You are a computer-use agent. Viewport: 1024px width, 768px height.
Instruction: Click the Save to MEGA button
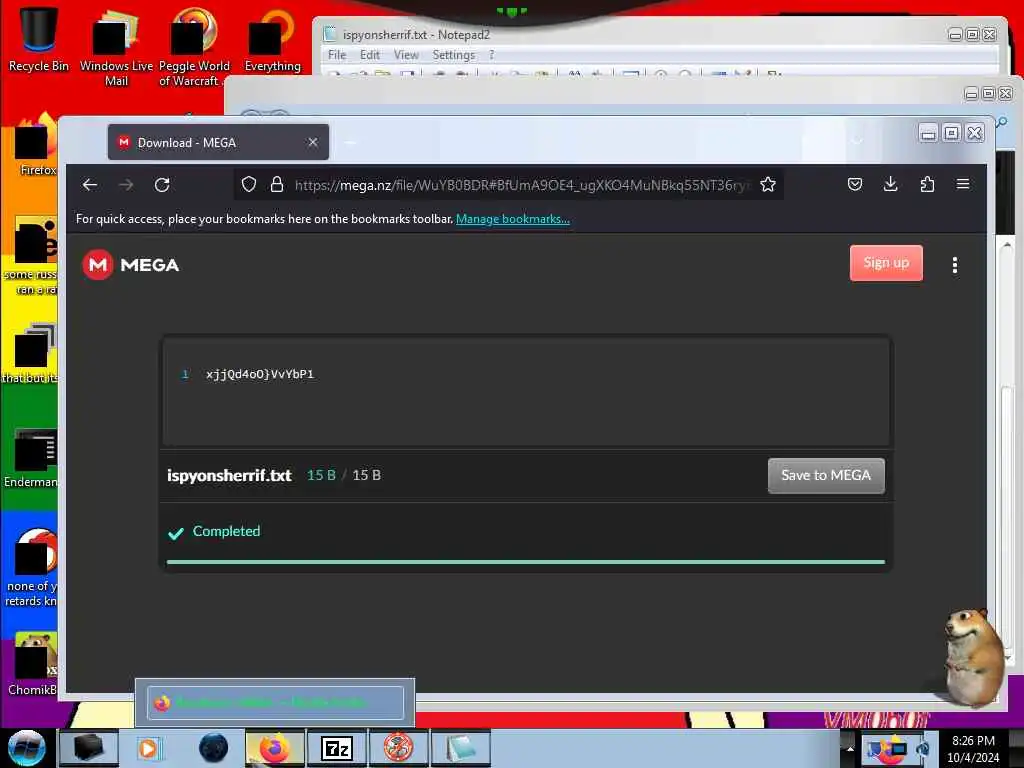[826, 475]
